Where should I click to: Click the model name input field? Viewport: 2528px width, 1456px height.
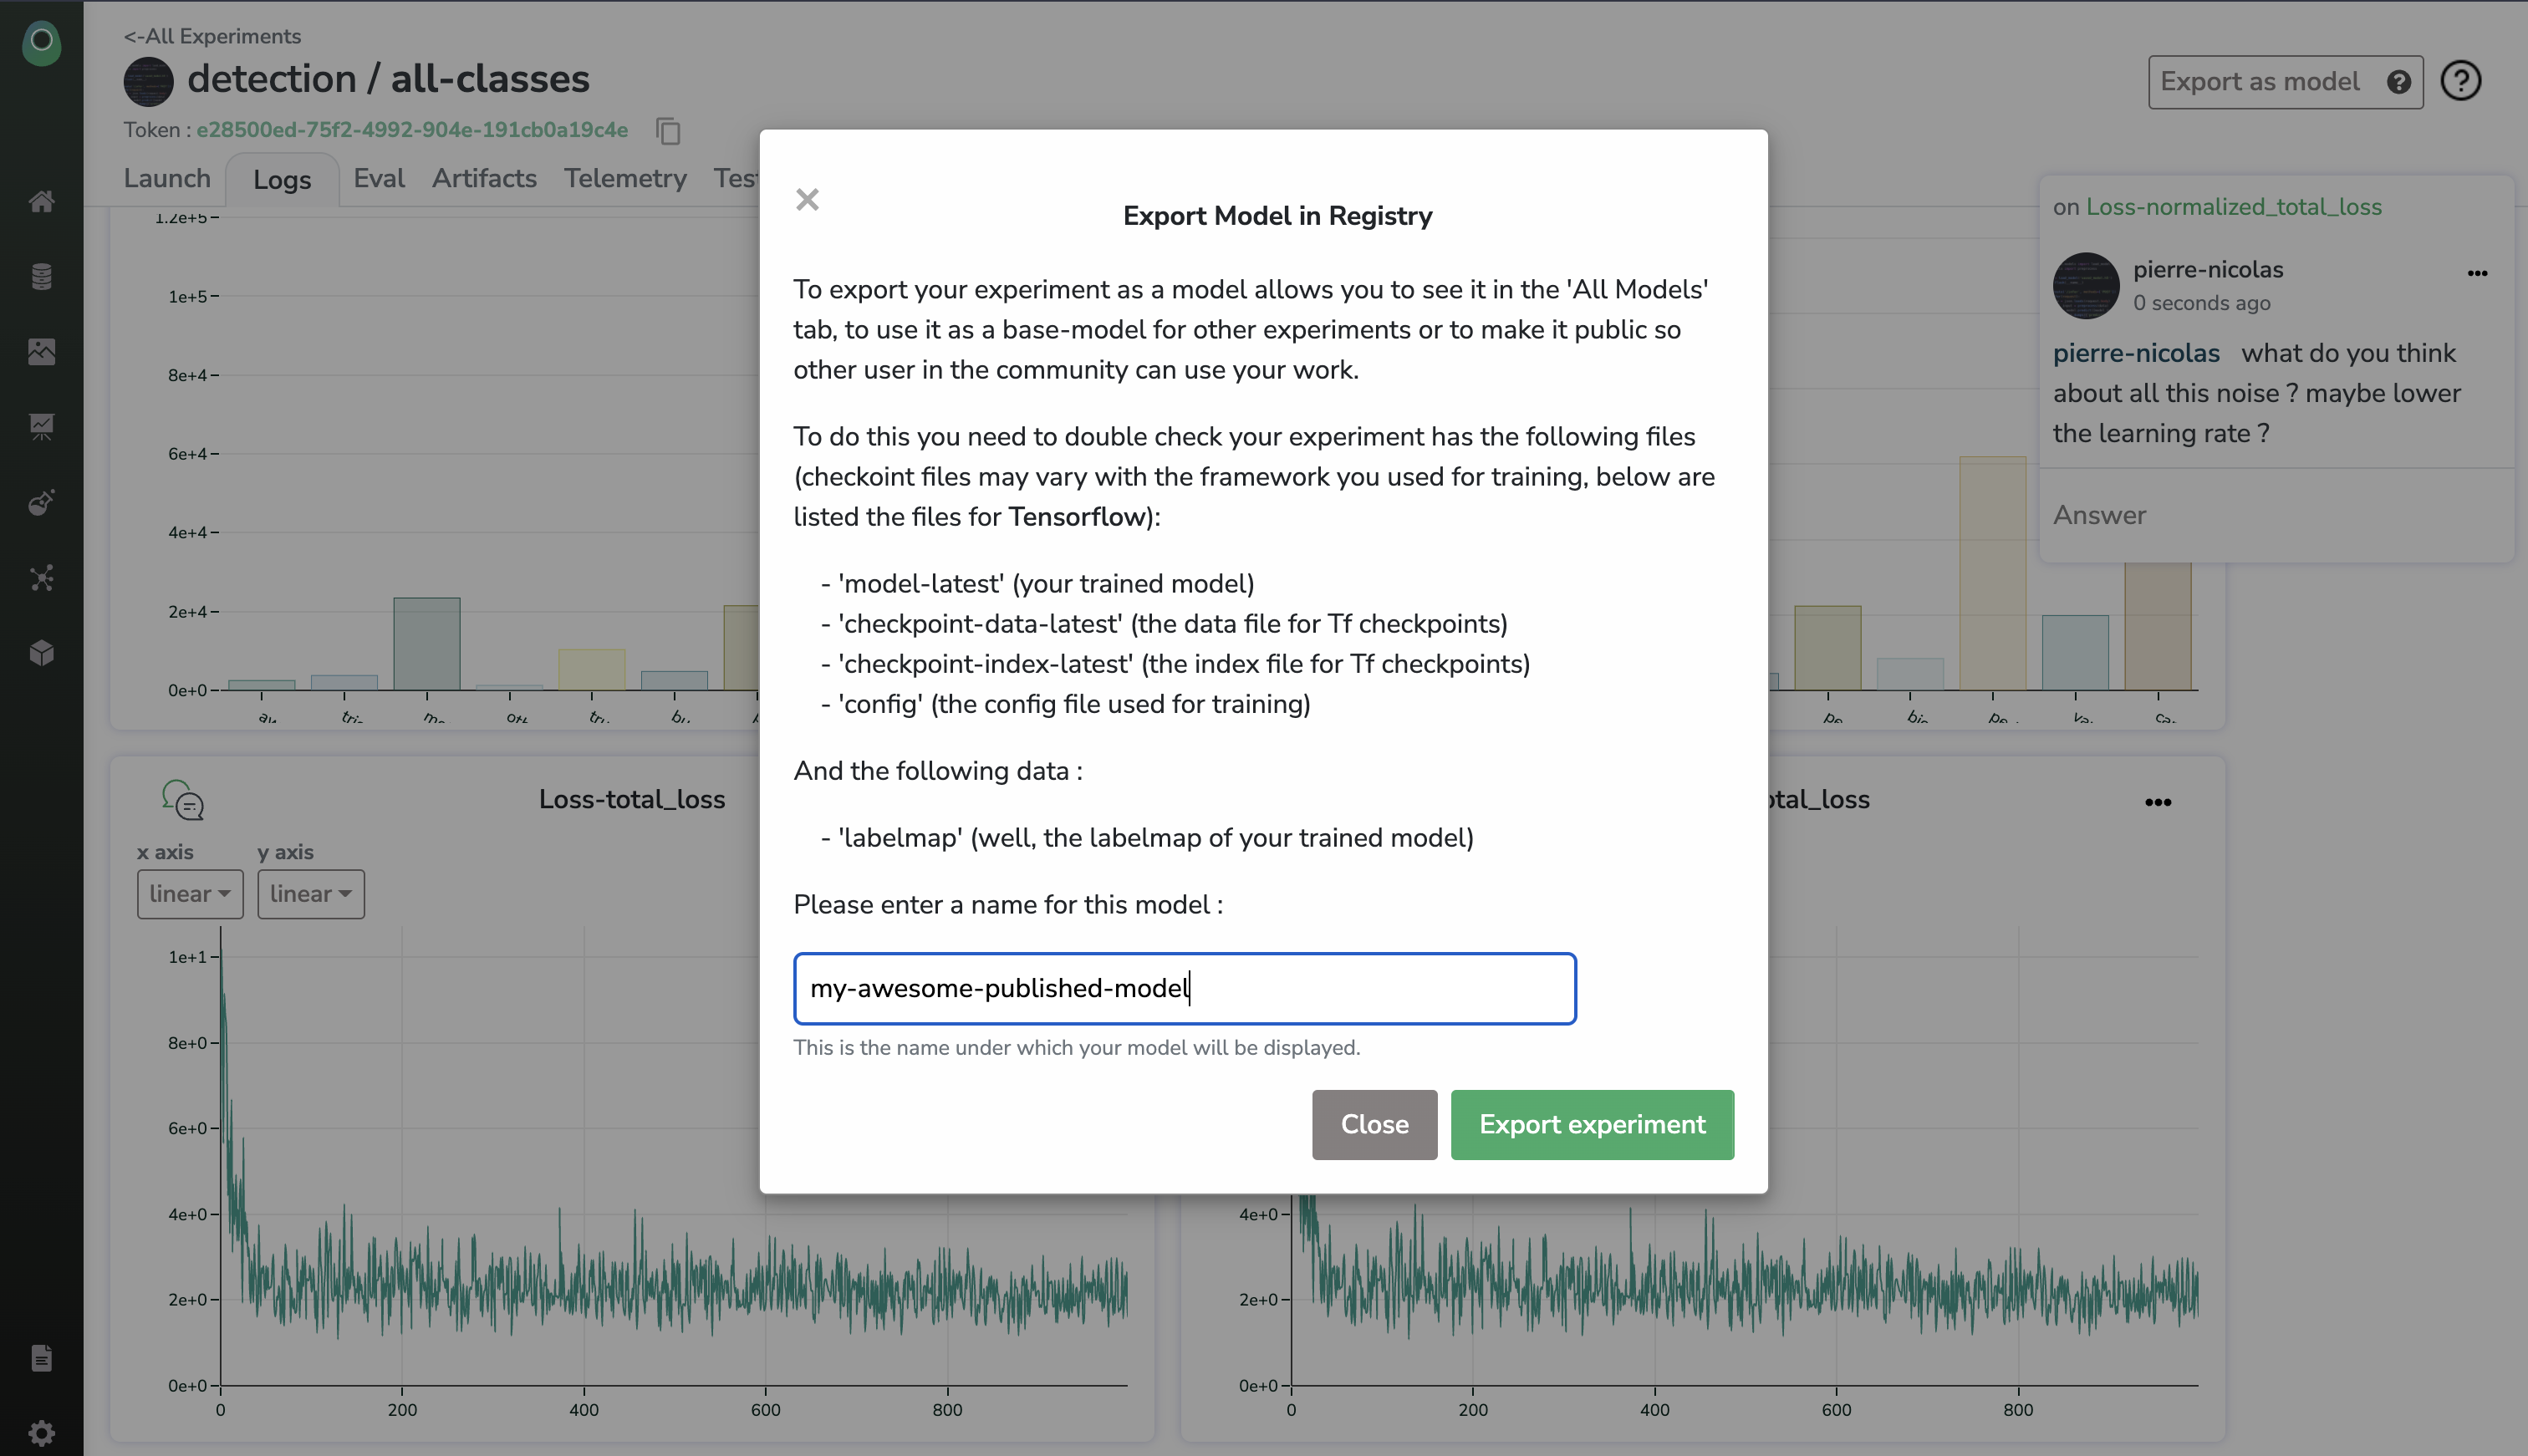[1184, 988]
